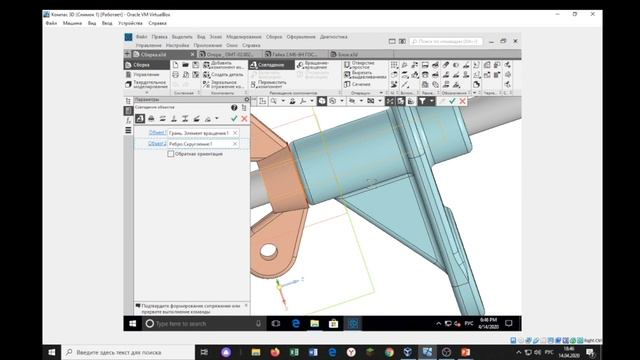The height and width of the screenshot is (360, 640).
Task: Click the new document icon in ribbon
Action: point(175,65)
